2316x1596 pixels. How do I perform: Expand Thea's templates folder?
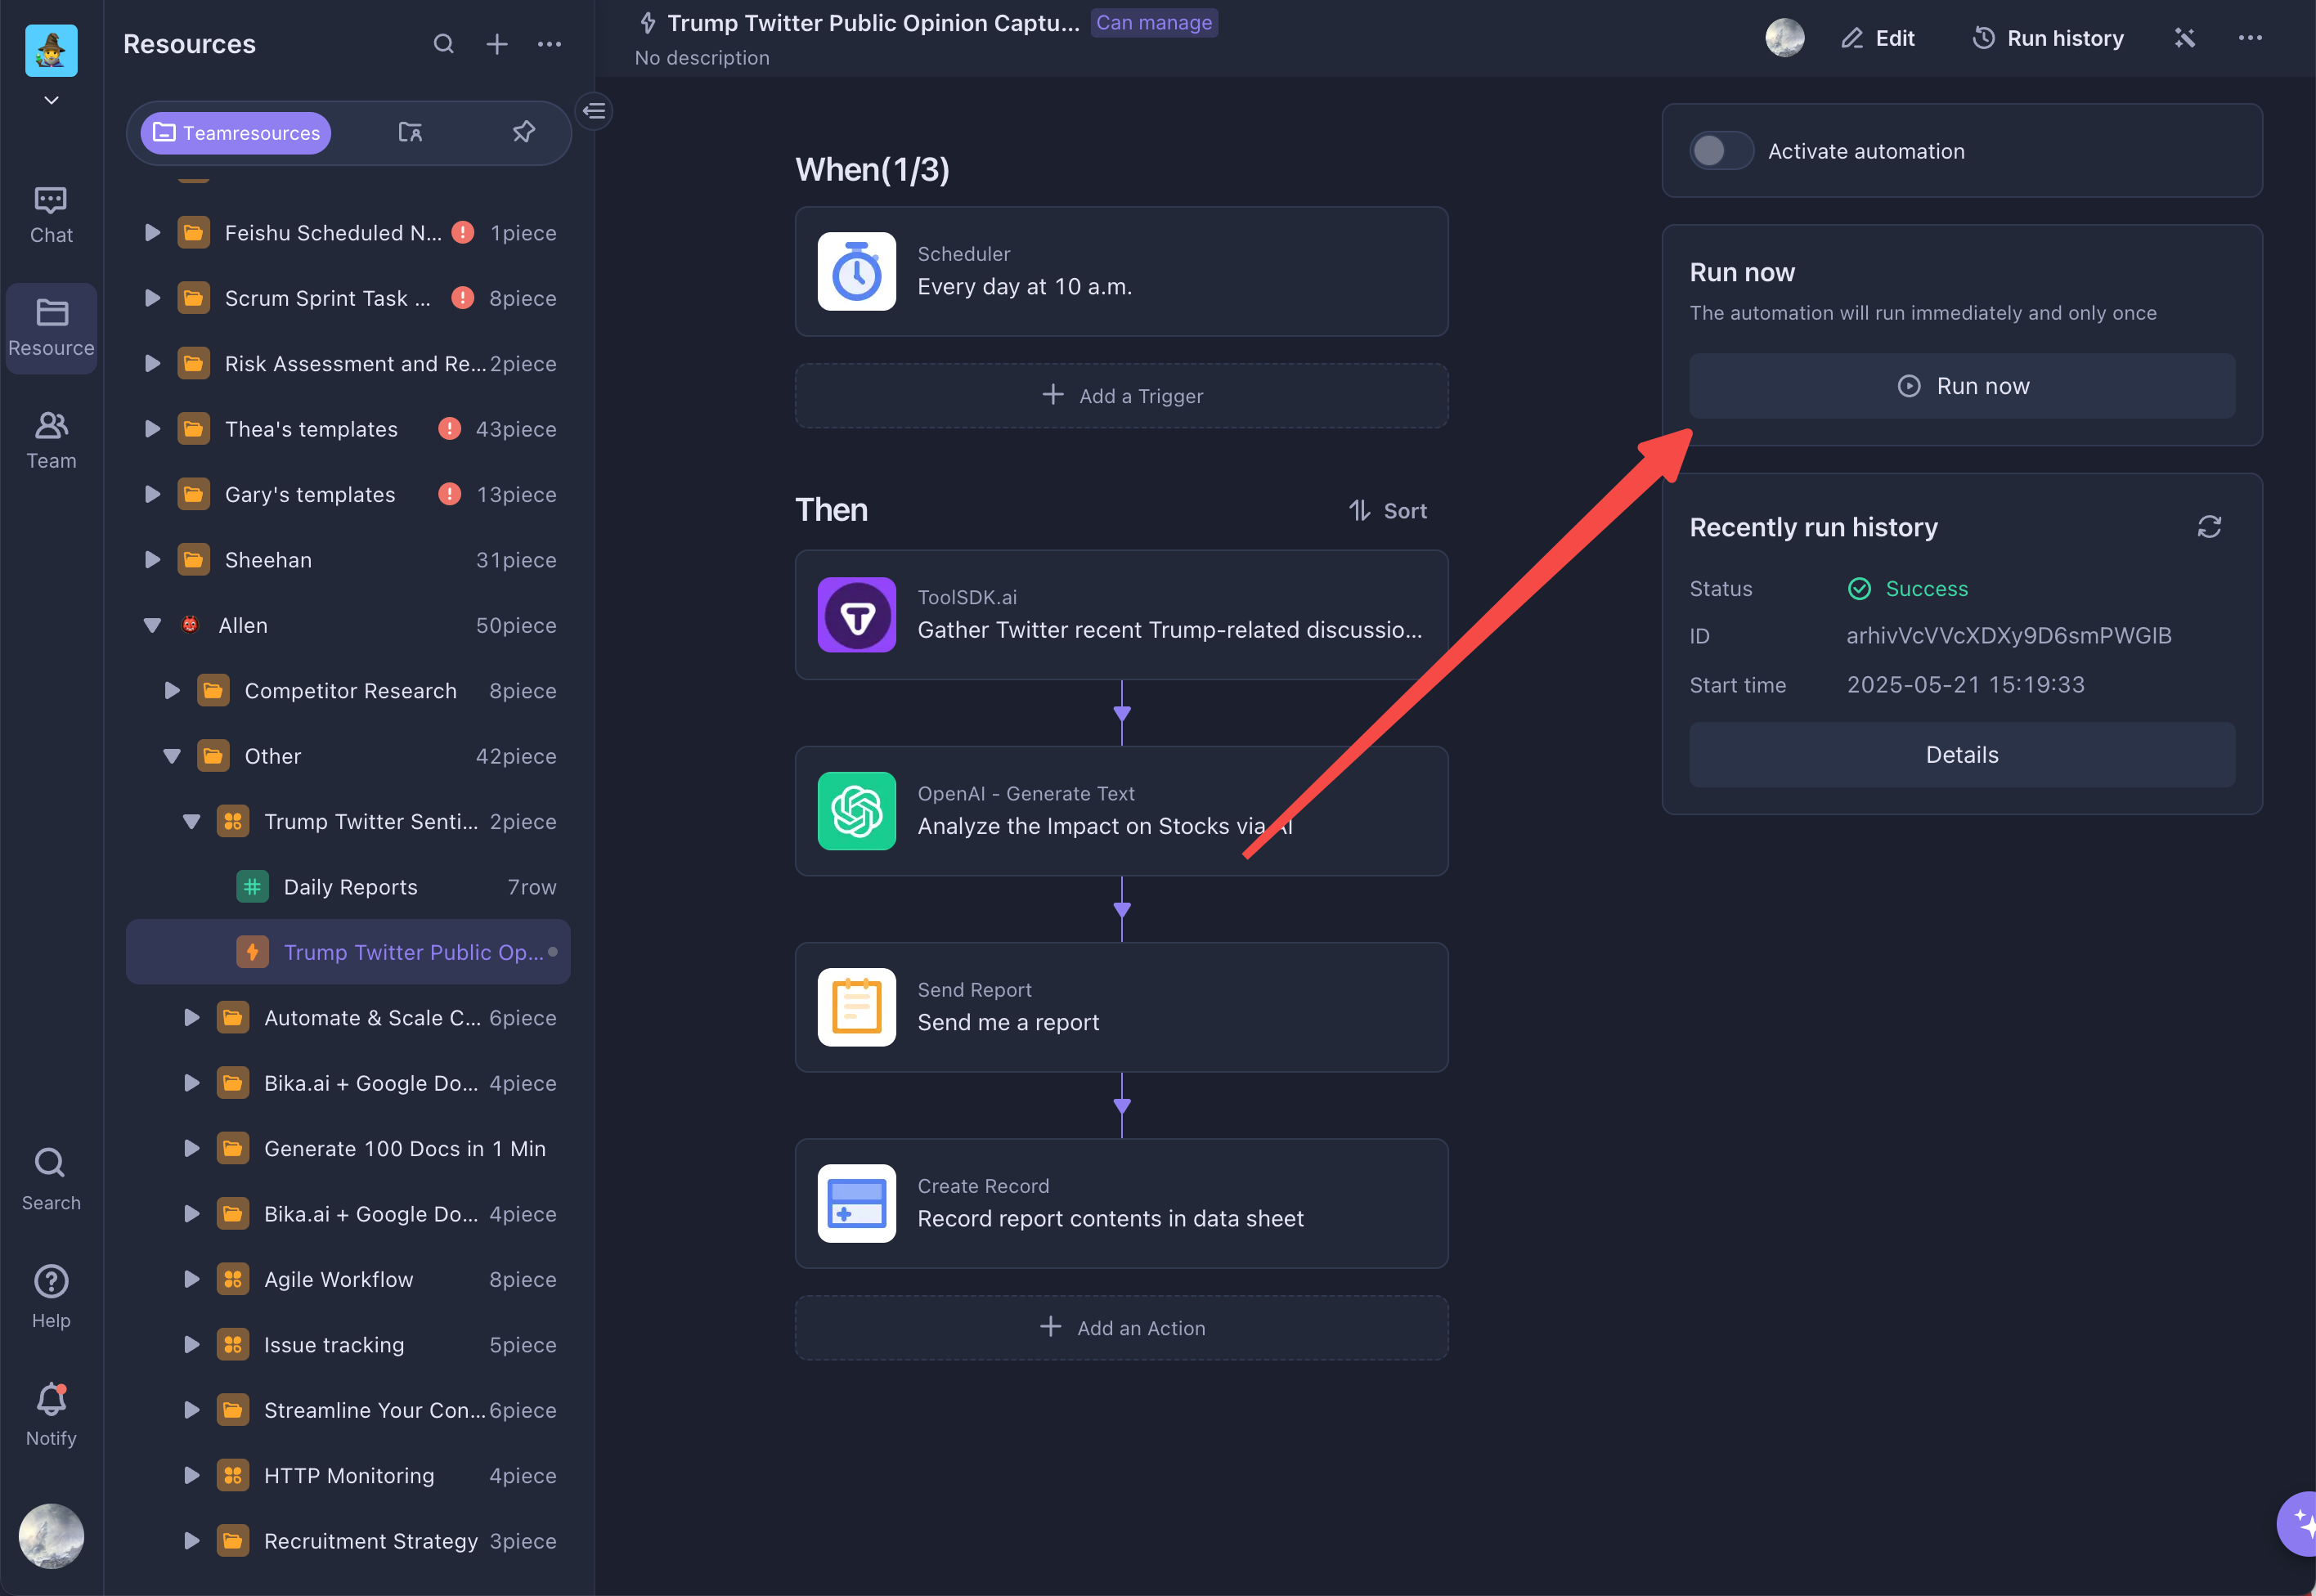(152, 429)
